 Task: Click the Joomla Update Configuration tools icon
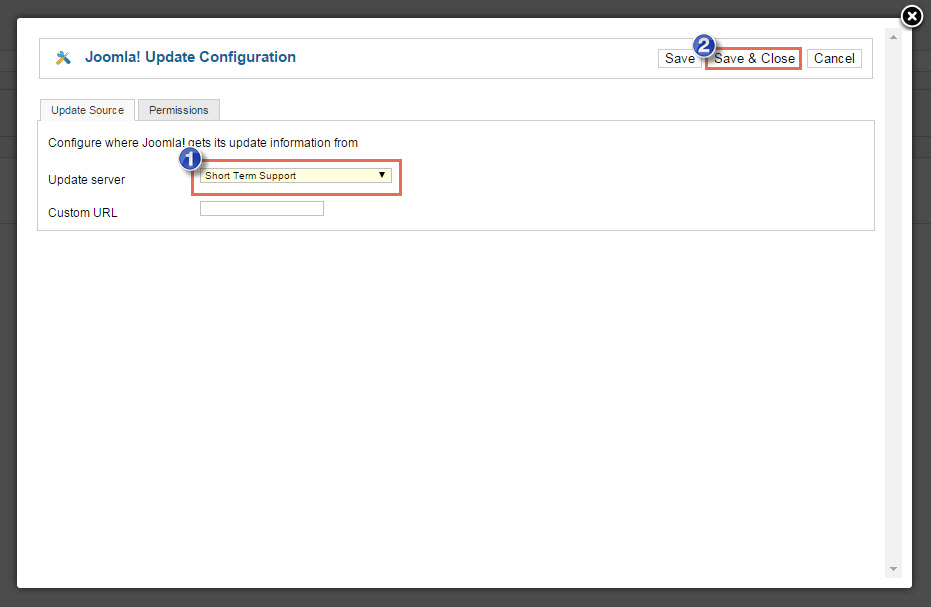(63, 58)
